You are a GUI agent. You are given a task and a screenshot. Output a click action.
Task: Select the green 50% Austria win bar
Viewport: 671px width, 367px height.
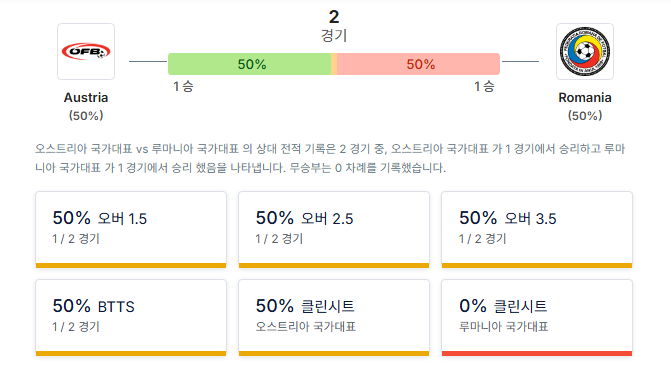pos(249,64)
